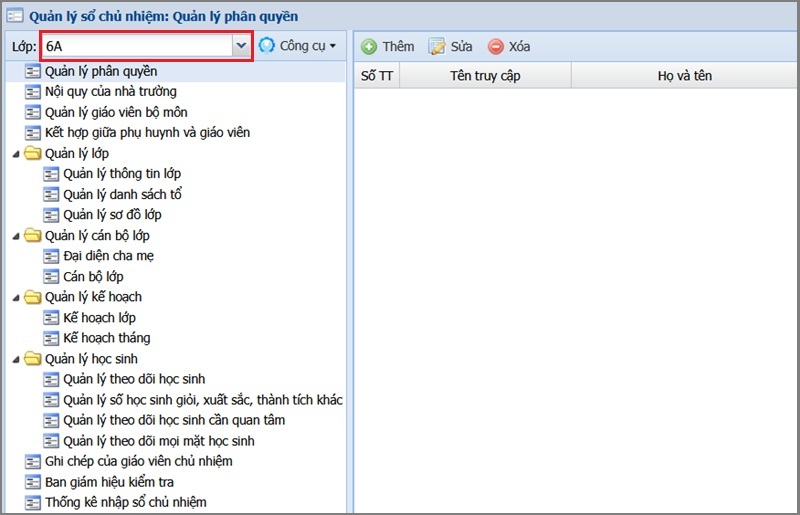The width and height of the screenshot is (800, 515).
Task: Open Ghi chép của giáo viên chủ nhiệm
Action: point(139,461)
